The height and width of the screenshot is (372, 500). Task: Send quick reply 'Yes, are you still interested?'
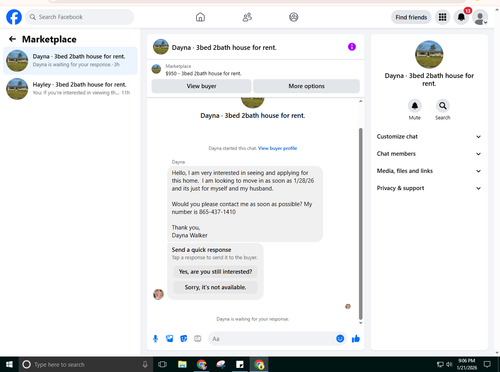tap(215, 272)
